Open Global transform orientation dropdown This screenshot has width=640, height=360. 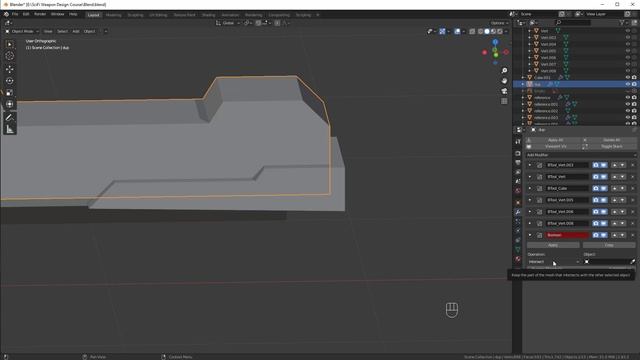(x=227, y=23)
